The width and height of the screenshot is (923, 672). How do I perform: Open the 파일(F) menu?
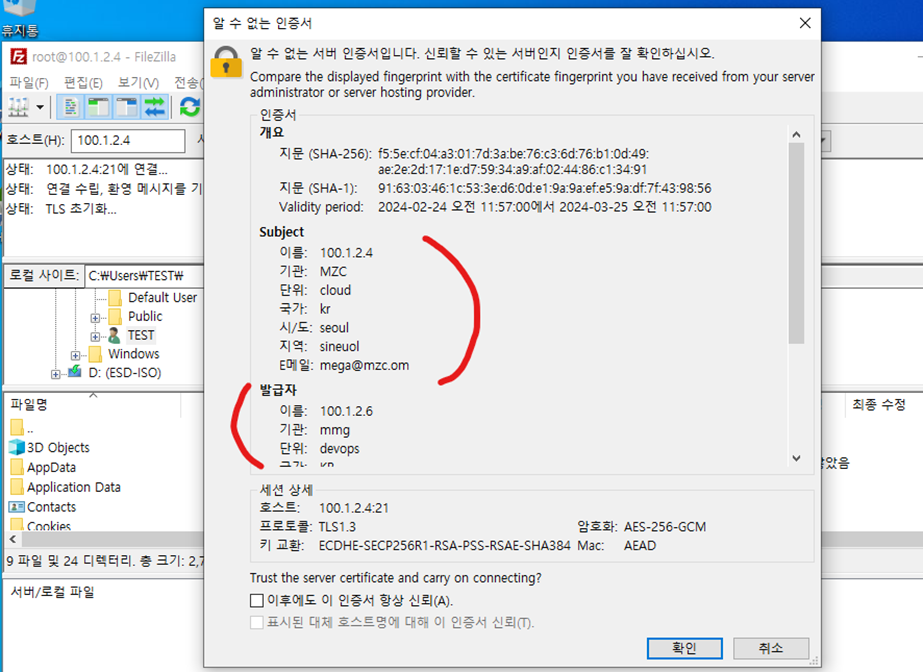(29, 83)
